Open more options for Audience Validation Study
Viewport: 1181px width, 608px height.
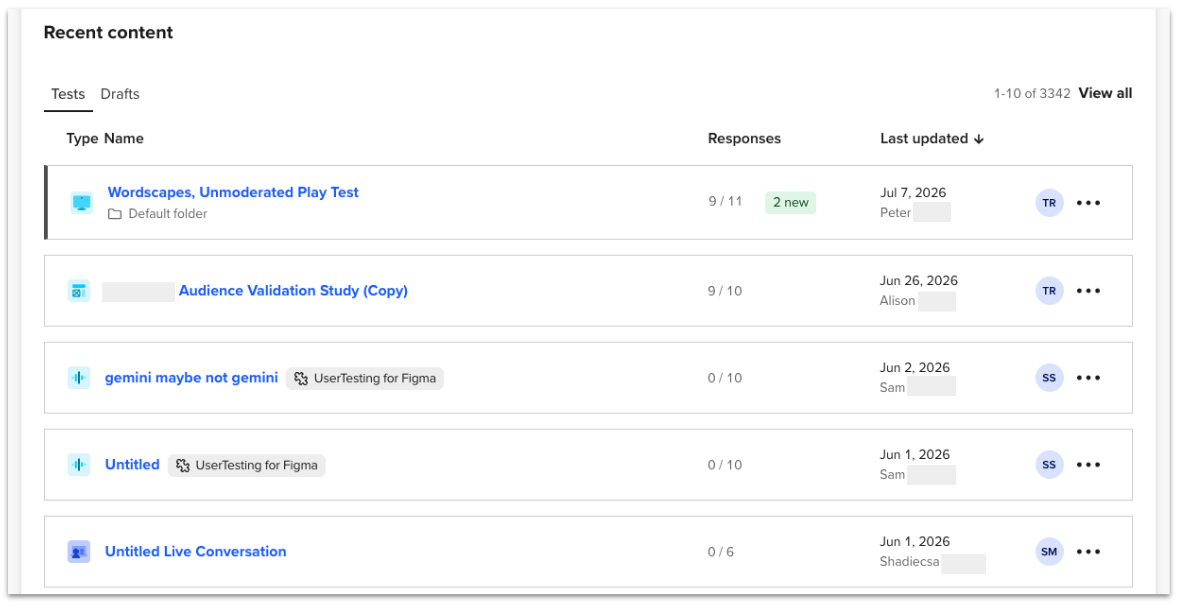[1088, 291]
